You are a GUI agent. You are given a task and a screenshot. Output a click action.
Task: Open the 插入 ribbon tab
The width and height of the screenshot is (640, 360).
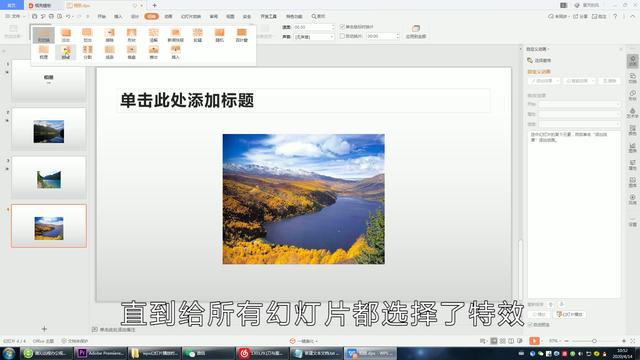[118, 16]
